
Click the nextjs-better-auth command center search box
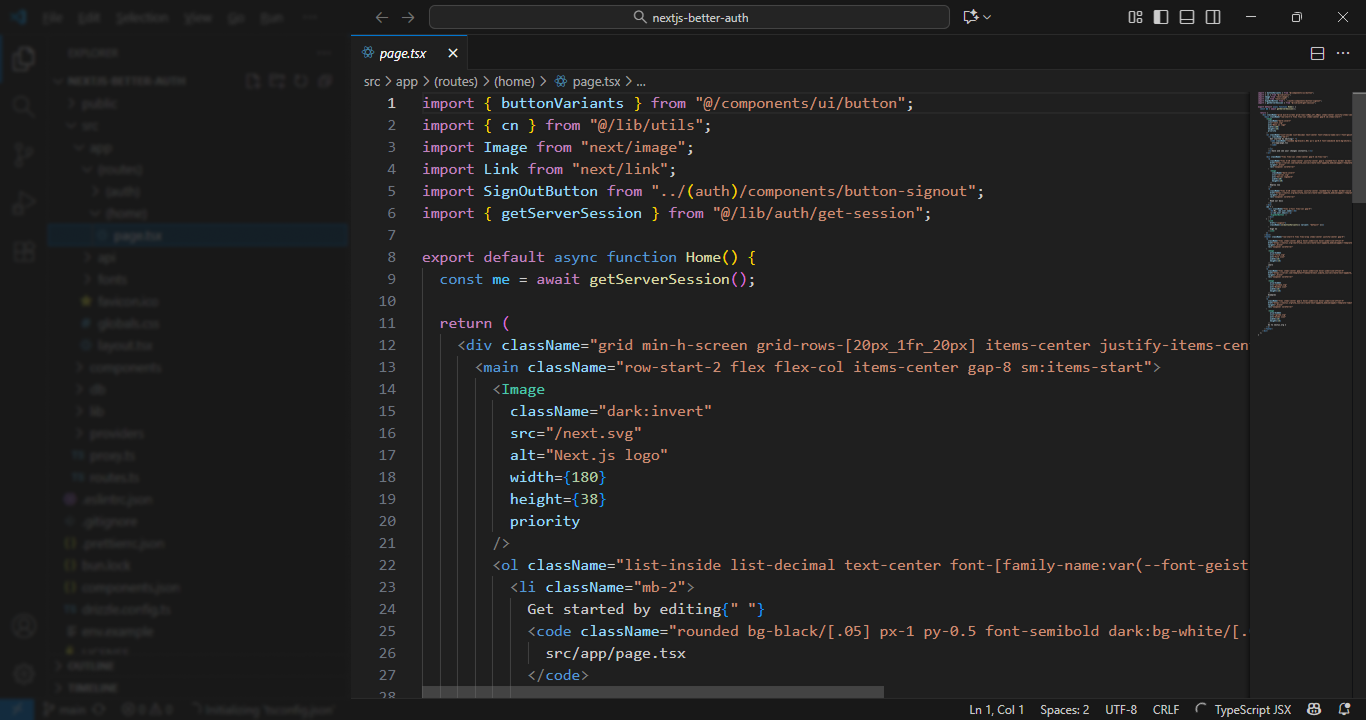689,17
